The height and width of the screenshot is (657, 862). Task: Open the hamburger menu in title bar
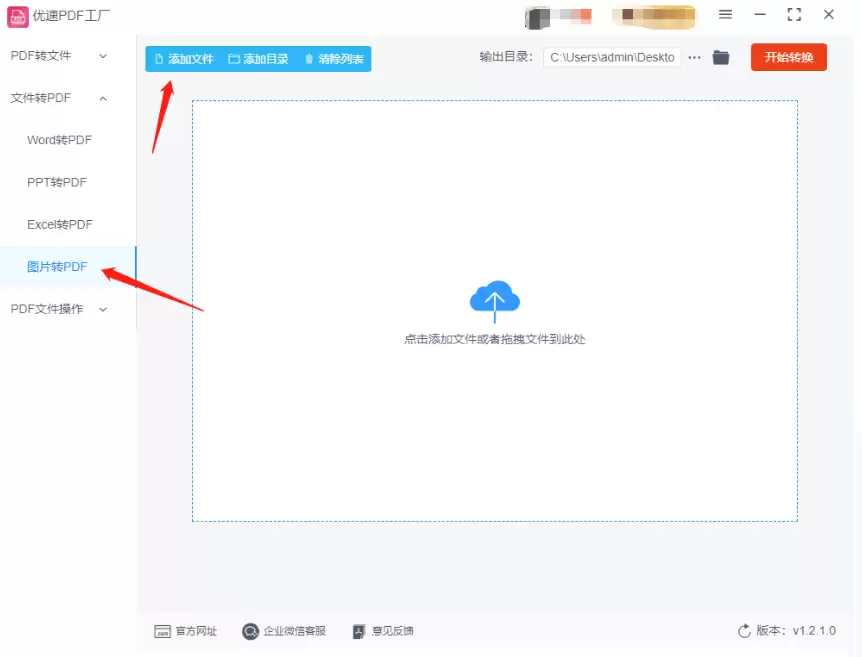(726, 14)
